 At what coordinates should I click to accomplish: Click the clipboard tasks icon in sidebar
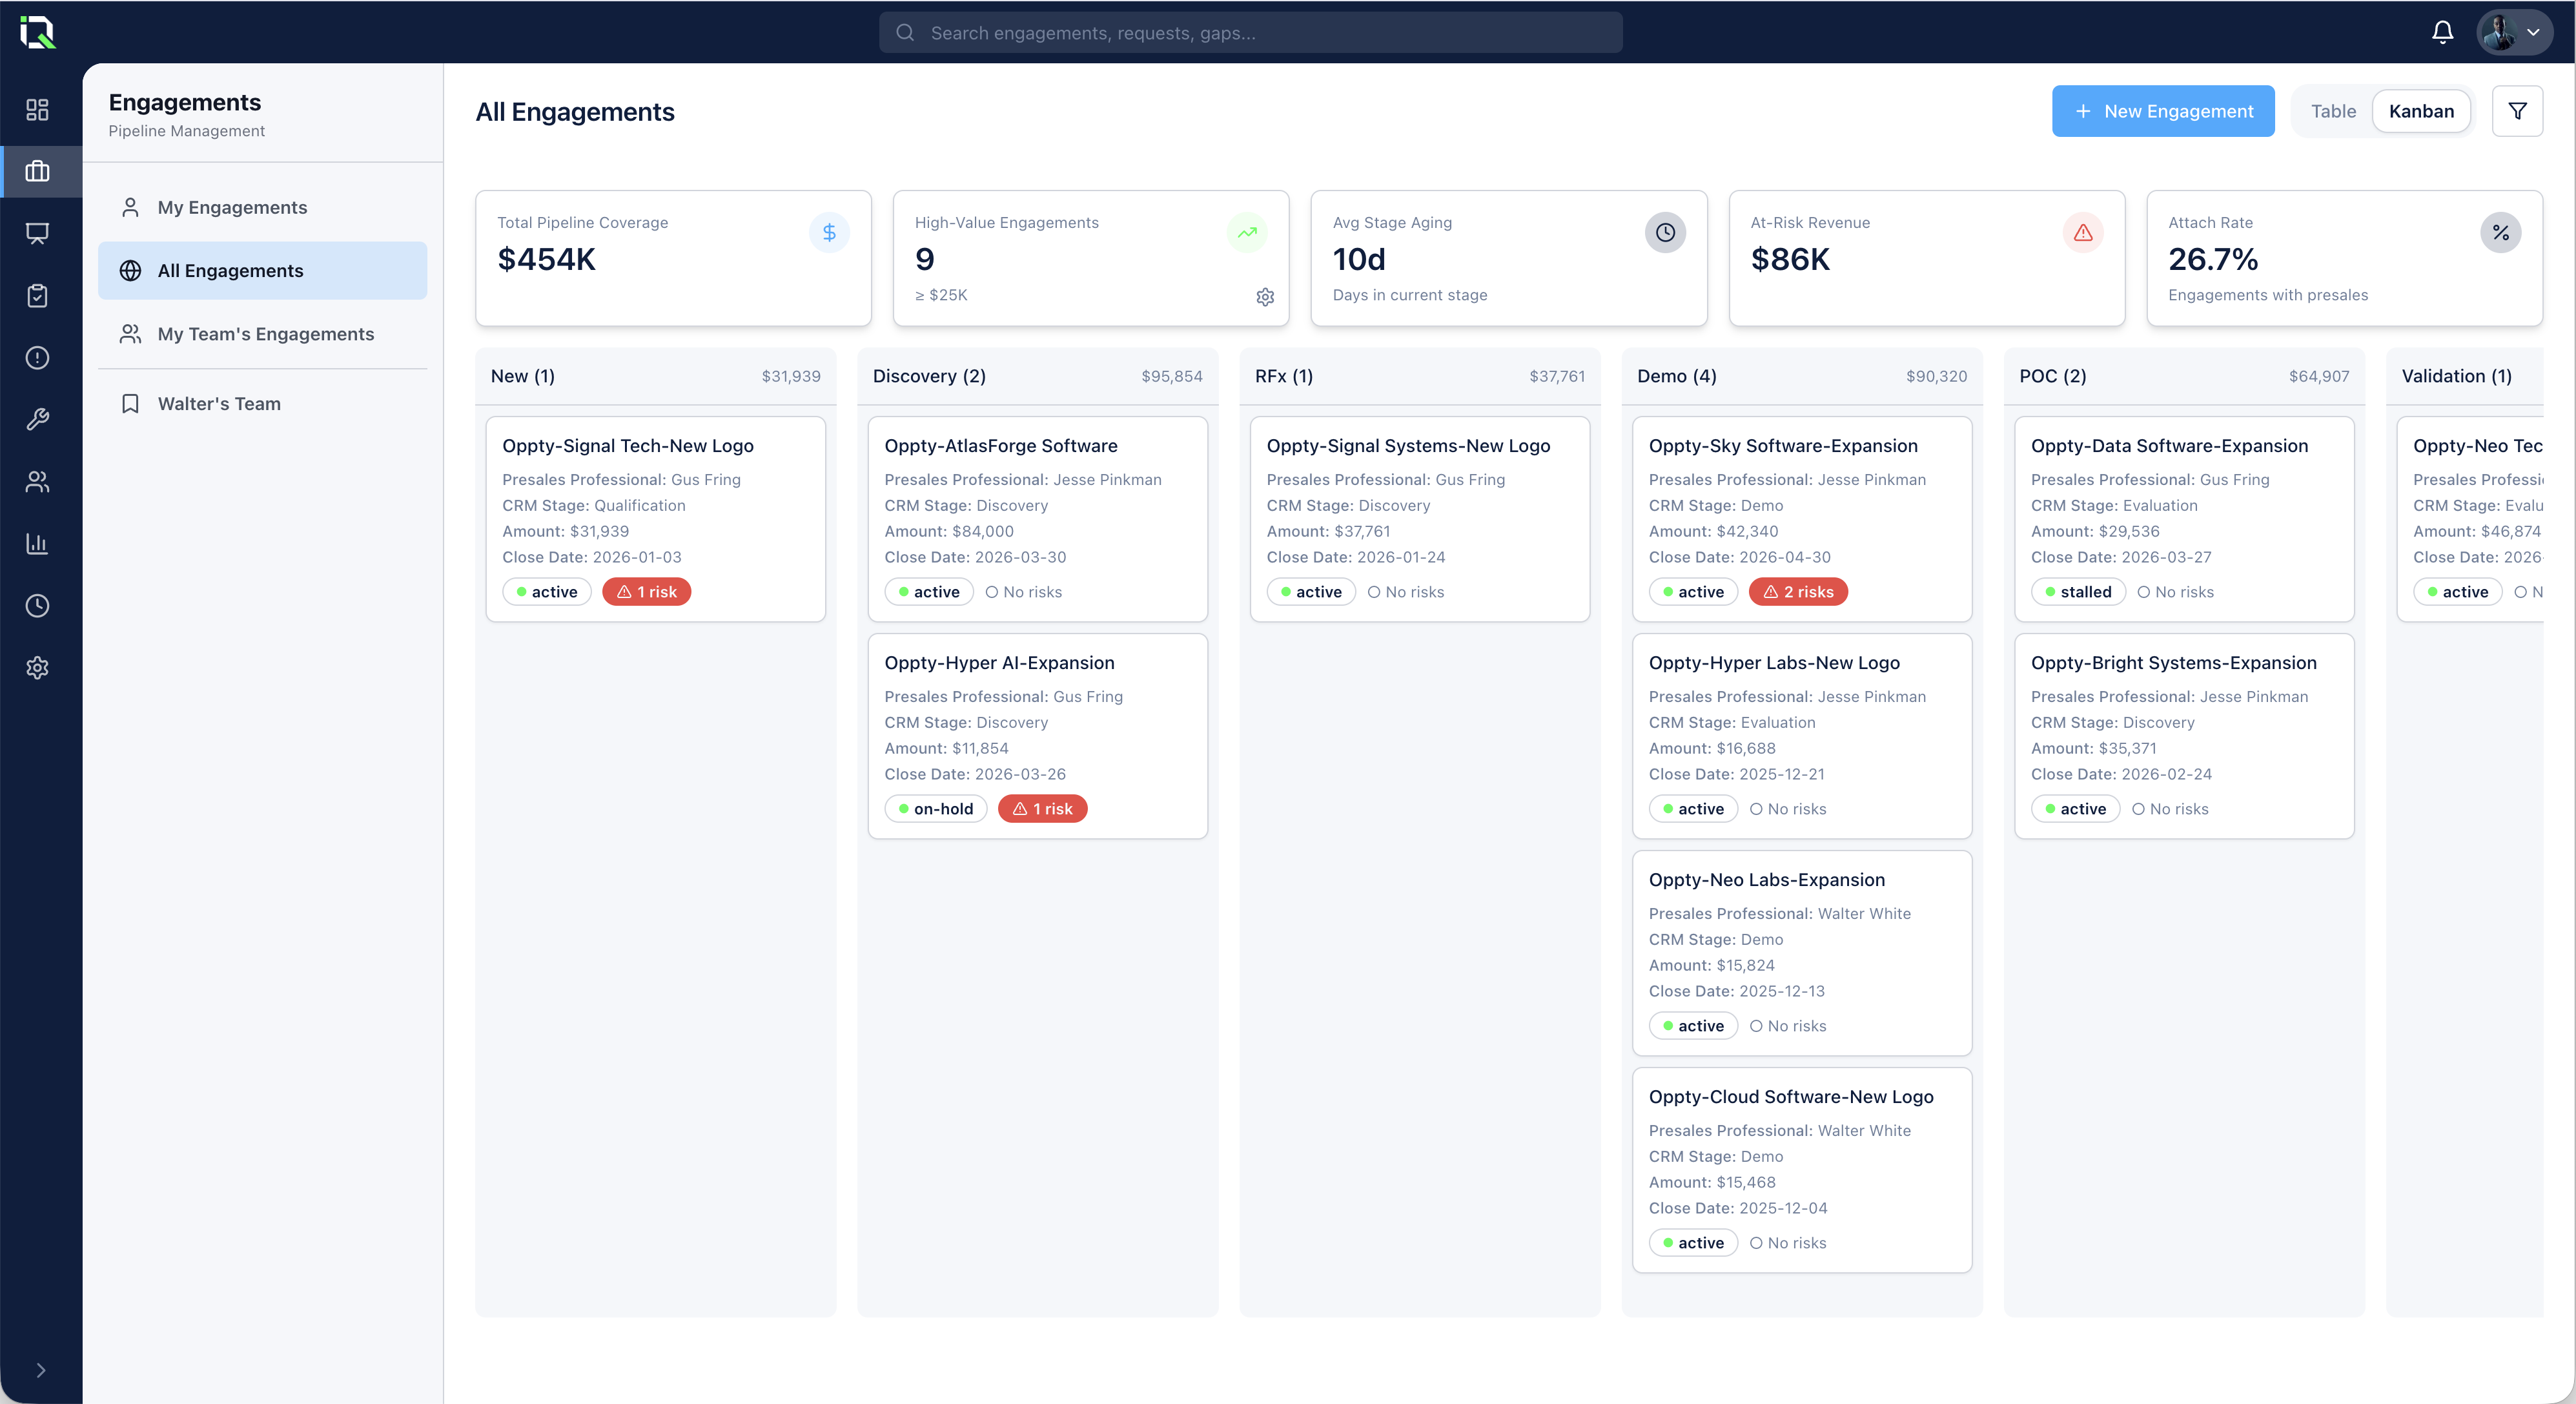point(38,295)
